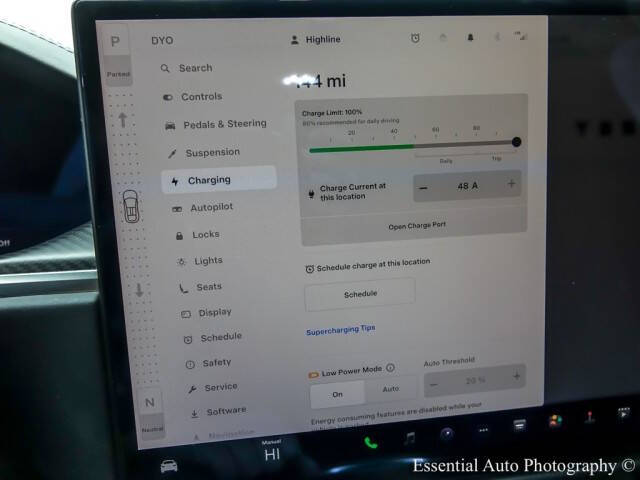The image size is (640, 480).
Task: Tap the car icon in bottom bar
Action: pyautogui.click(x=169, y=465)
